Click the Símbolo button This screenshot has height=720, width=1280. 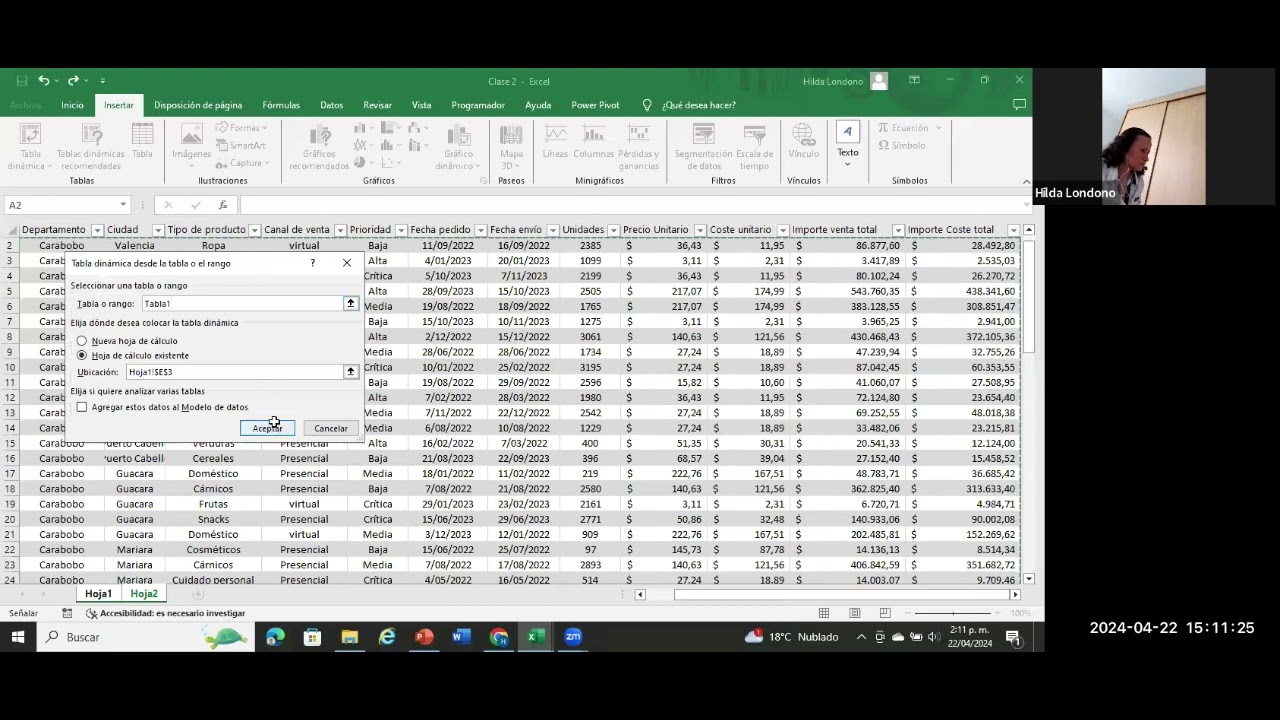point(901,146)
